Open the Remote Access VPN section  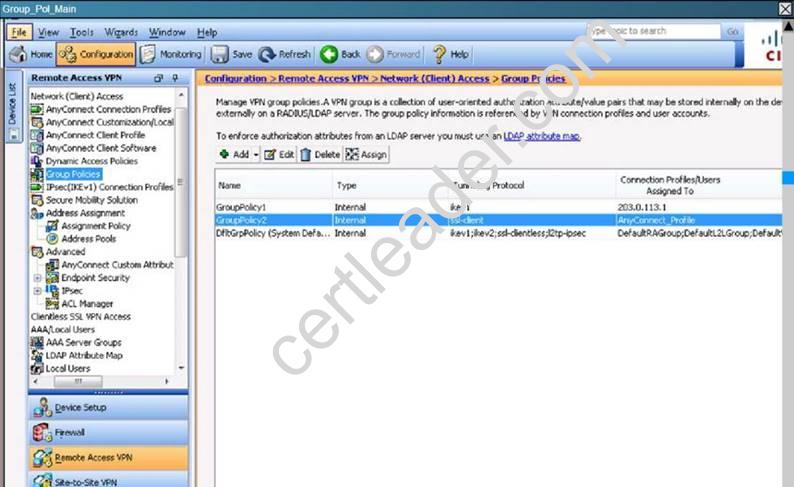click(x=108, y=458)
